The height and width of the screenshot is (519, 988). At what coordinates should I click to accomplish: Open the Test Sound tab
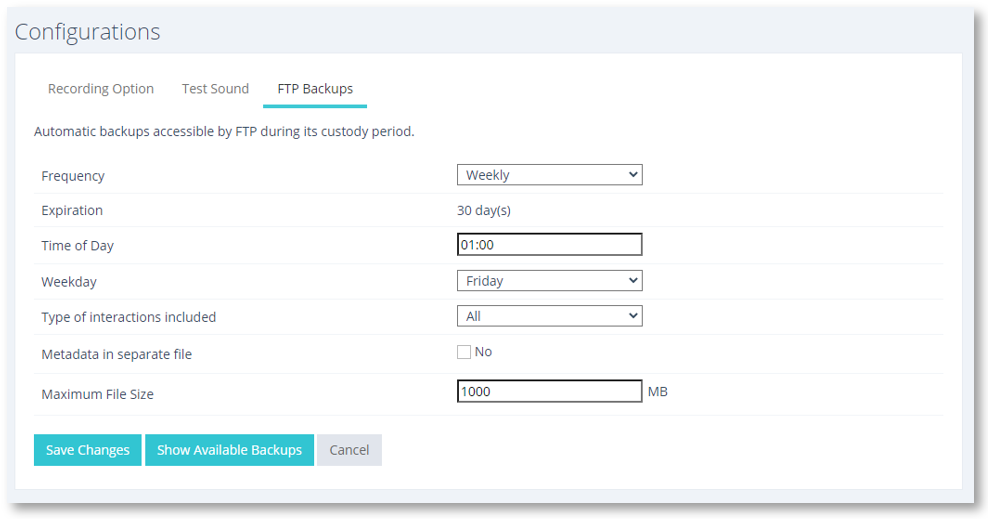click(215, 89)
